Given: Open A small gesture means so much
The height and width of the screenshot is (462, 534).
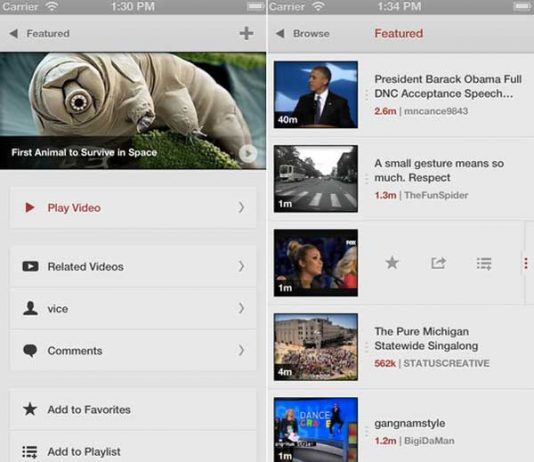Looking at the screenshot, I should click(x=439, y=170).
